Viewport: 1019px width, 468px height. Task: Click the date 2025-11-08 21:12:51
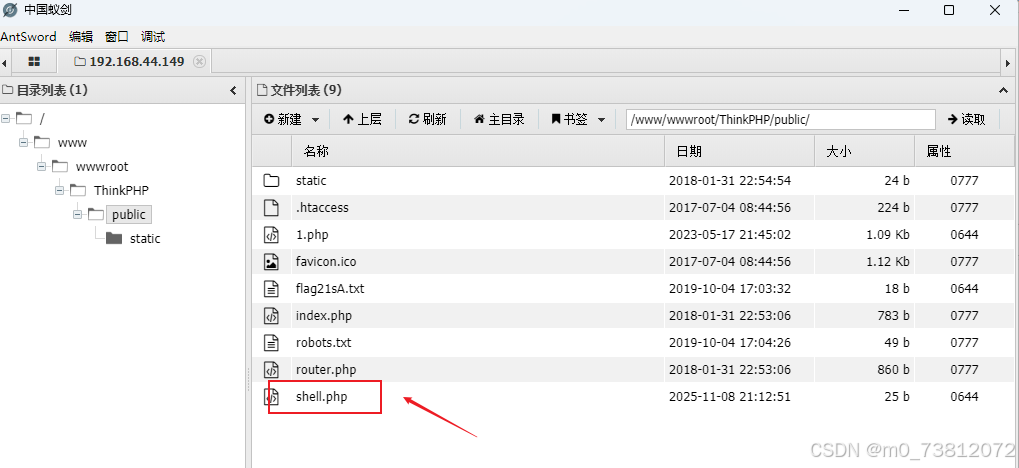pyautogui.click(x=730, y=396)
